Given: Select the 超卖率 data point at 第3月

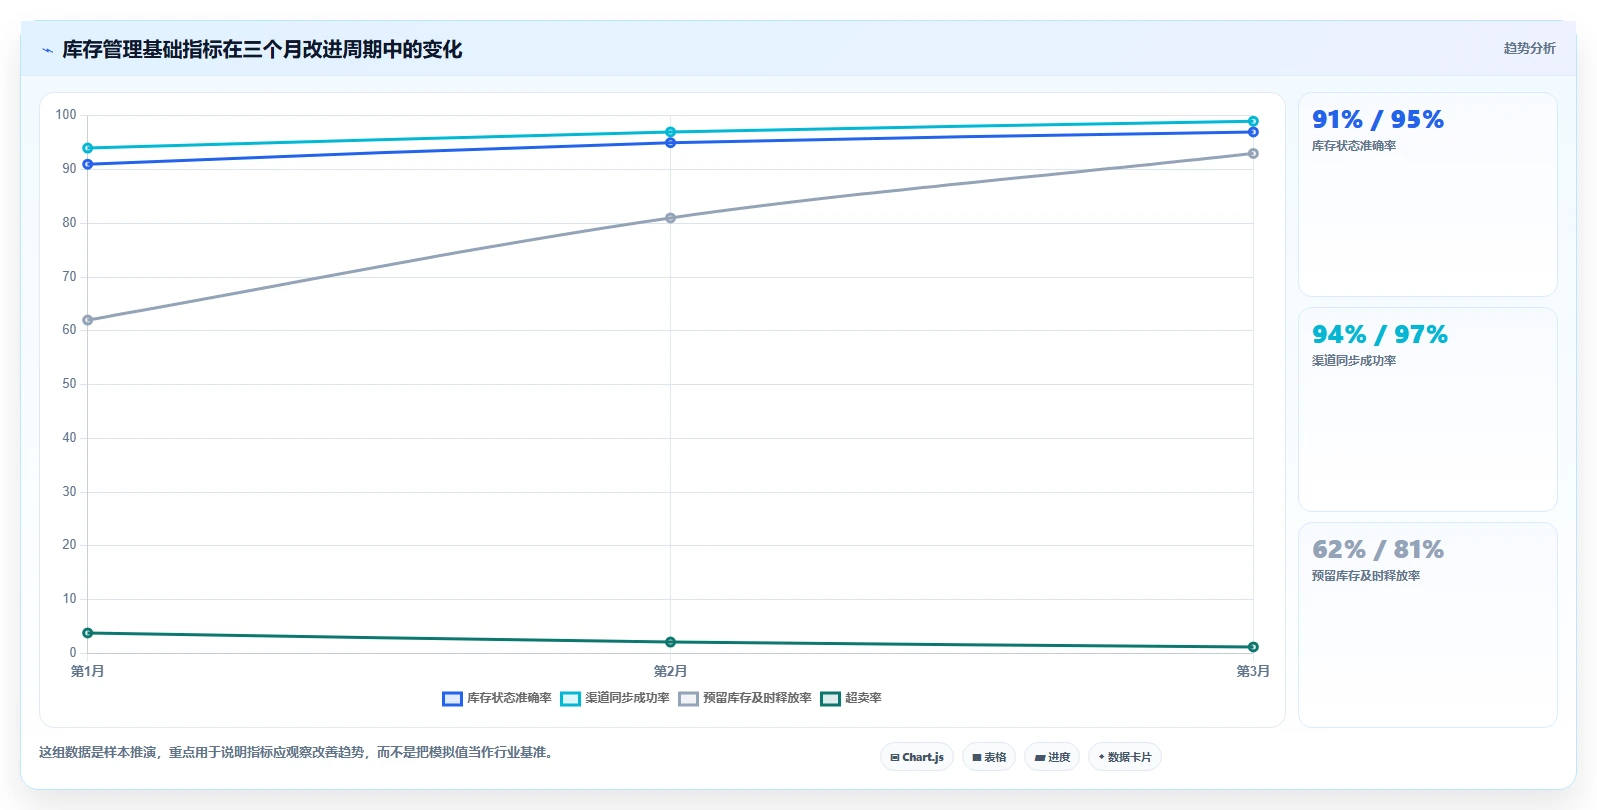Looking at the screenshot, I should coord(1253,647).
